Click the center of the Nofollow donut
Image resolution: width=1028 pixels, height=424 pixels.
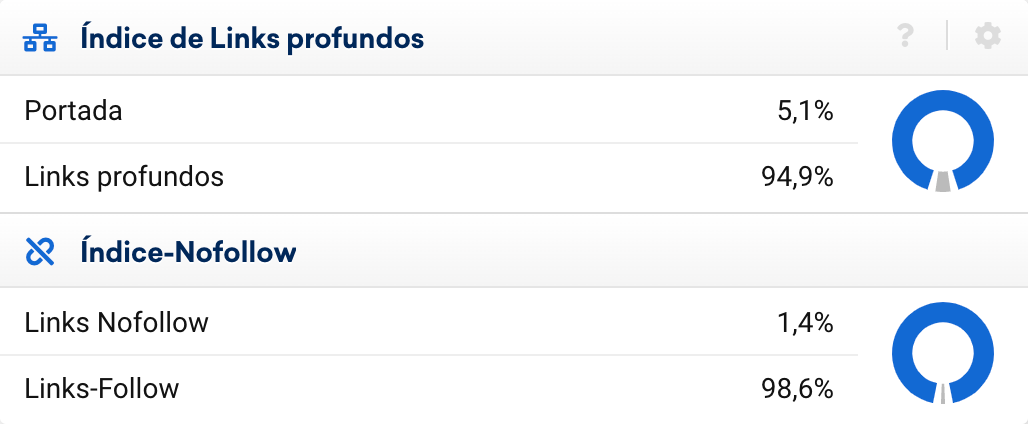(x=942, y=353)
